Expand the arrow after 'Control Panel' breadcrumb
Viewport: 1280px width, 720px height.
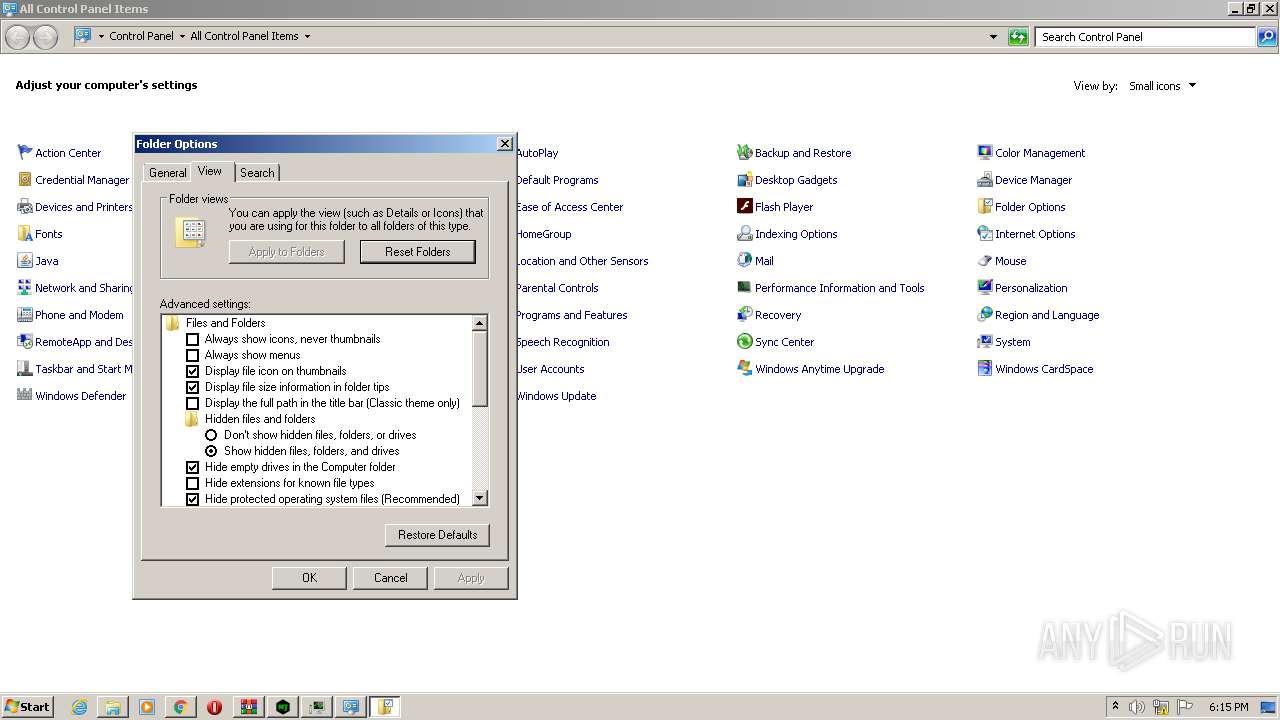click(x=182, y=36)
